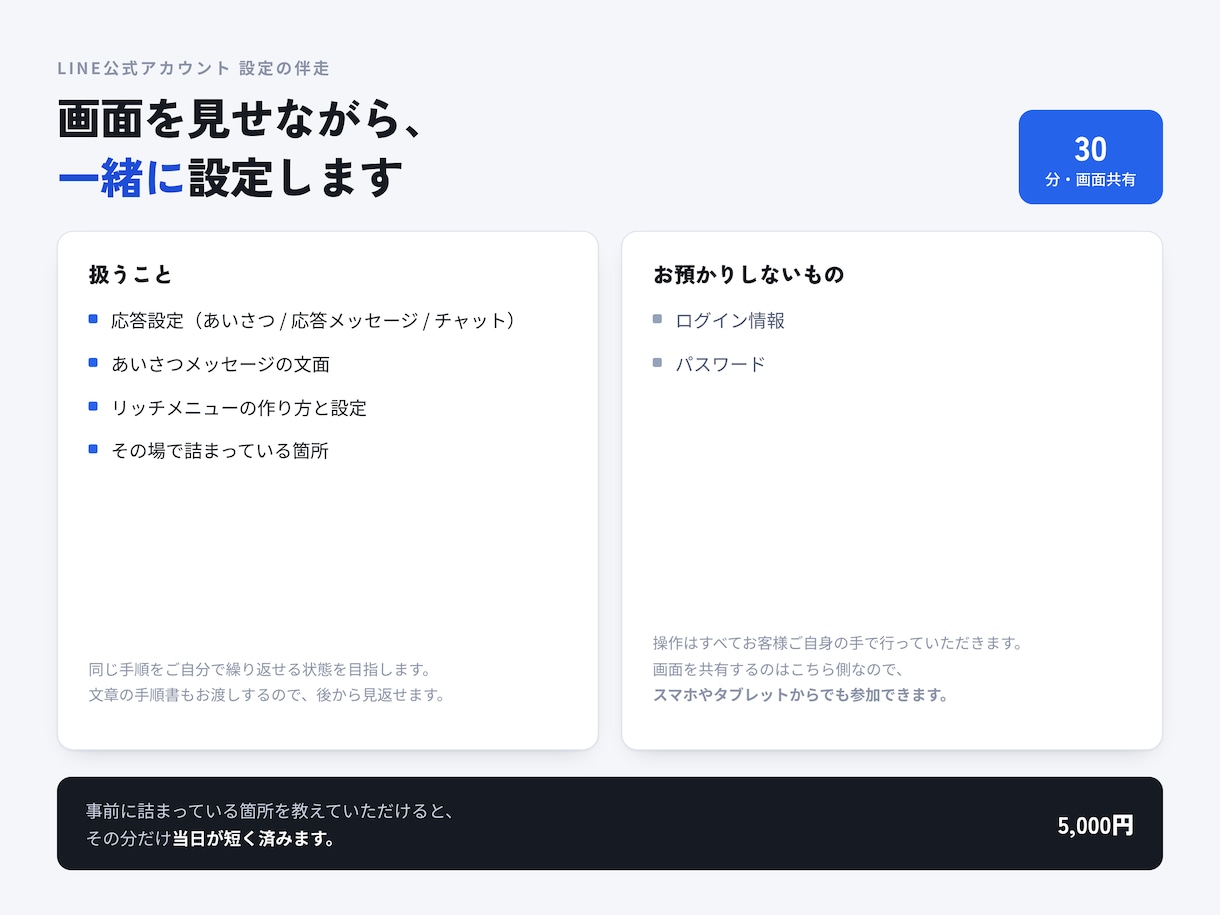Click the blue word 一緒に in the heading

click(122, 177)
